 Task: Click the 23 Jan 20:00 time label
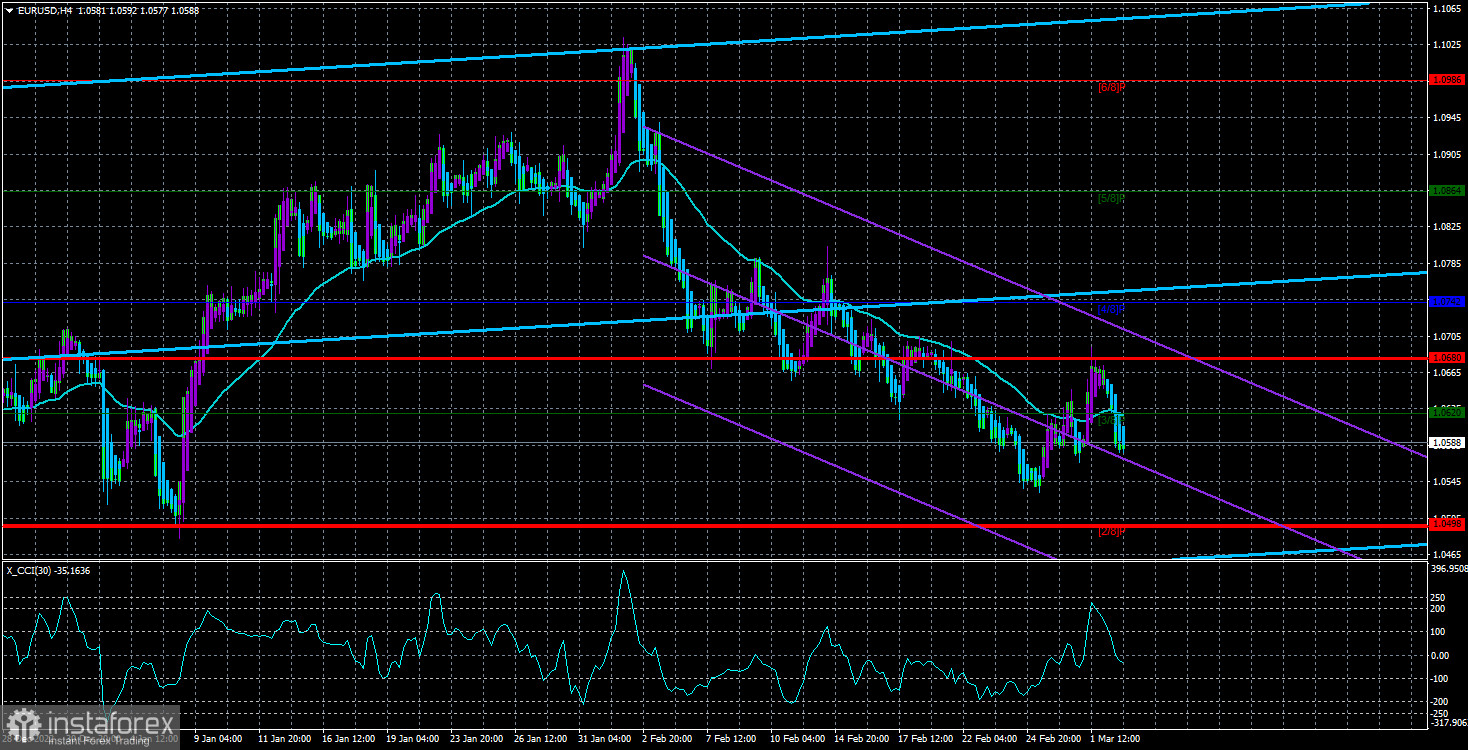tap(477, 739)
